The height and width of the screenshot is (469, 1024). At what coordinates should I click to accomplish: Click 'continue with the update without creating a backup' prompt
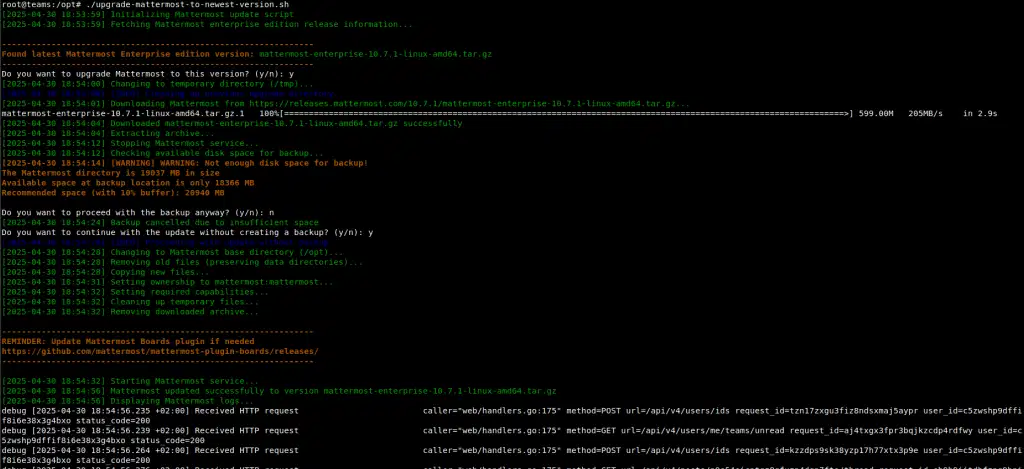(187, 232)
